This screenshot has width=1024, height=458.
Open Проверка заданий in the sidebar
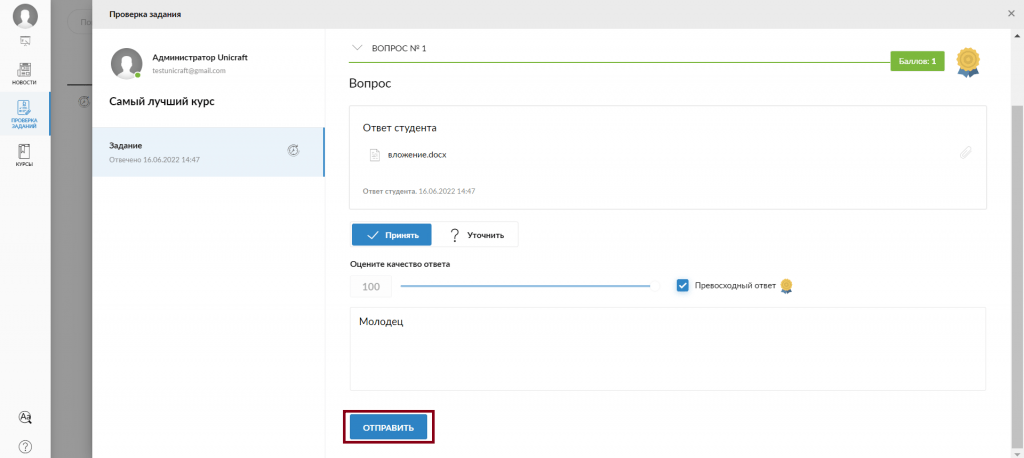[x=25, y=114]
